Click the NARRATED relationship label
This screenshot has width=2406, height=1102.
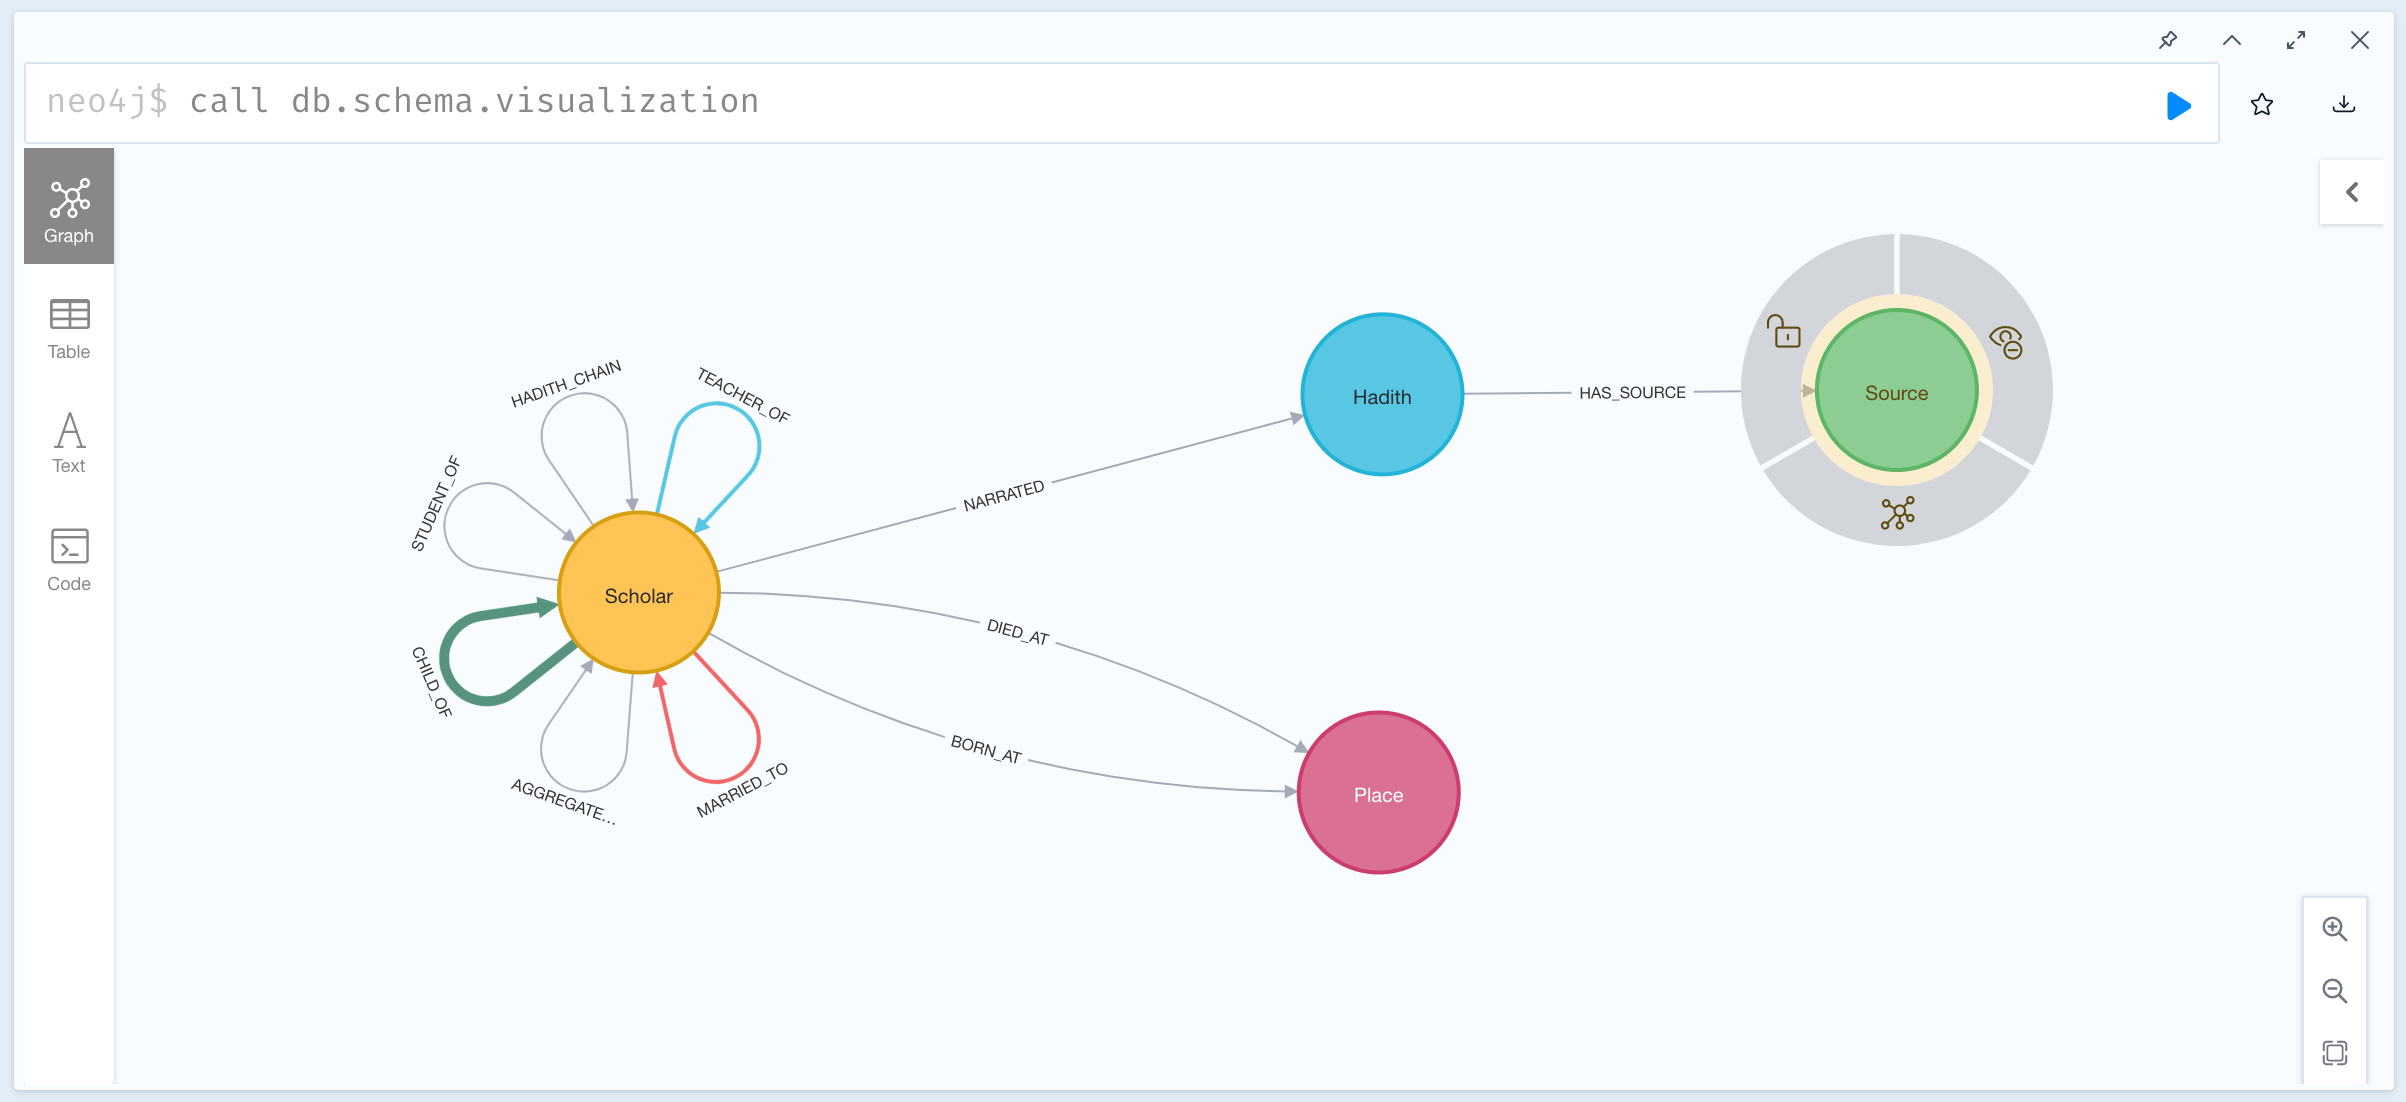1003,496
